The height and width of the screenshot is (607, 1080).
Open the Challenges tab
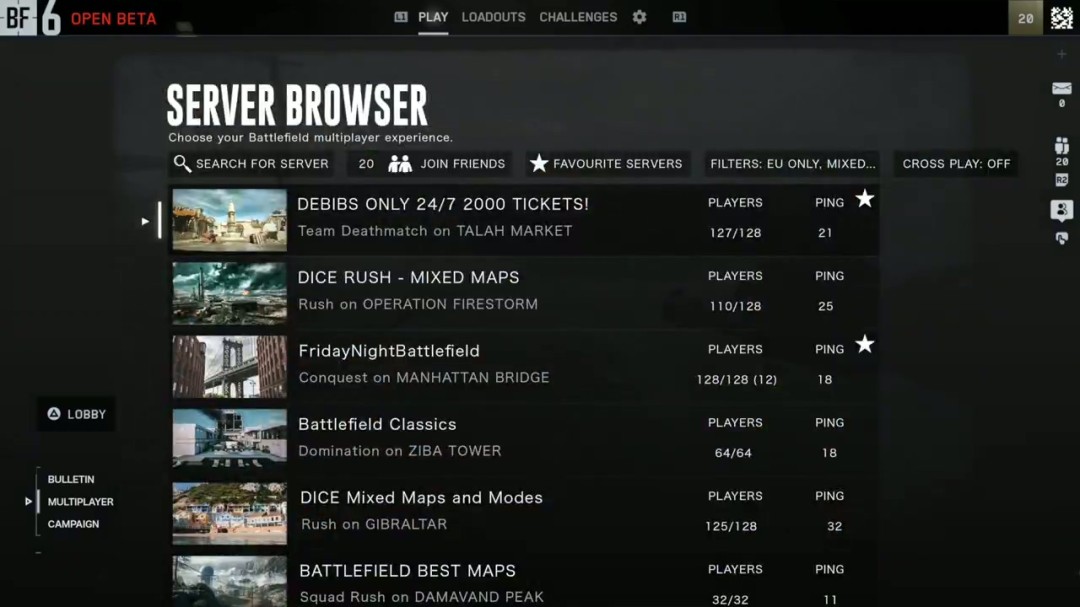pyautogui.click(x=578, y=17)
